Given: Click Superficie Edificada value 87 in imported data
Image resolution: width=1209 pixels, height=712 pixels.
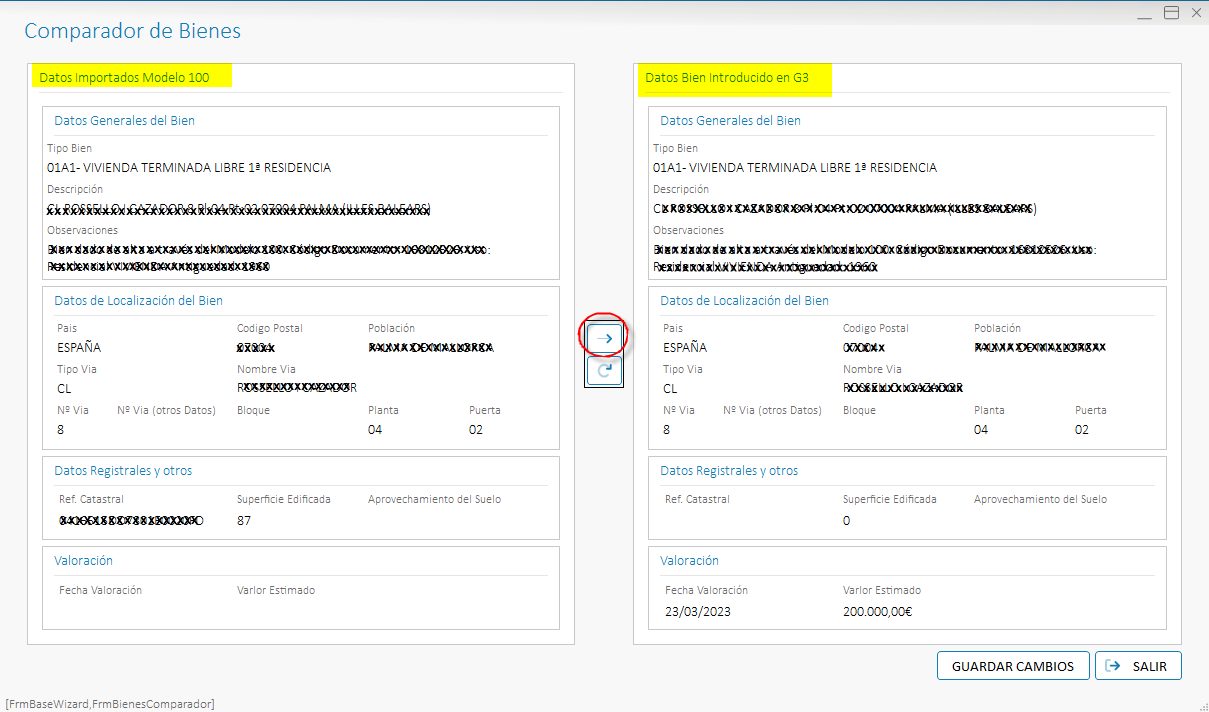Looking at the screenshot, I should [x=244, y=520].
